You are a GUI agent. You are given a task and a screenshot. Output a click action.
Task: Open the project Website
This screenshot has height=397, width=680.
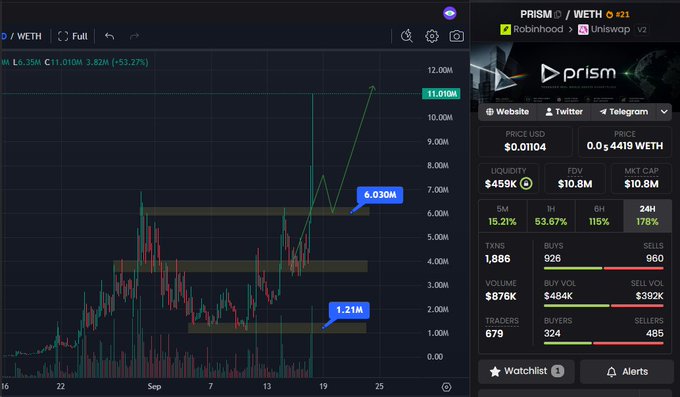507,112
